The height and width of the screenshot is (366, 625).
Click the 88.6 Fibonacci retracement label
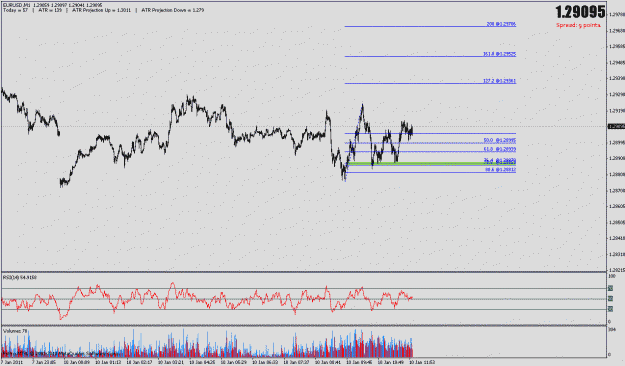[x=500, y=170]
